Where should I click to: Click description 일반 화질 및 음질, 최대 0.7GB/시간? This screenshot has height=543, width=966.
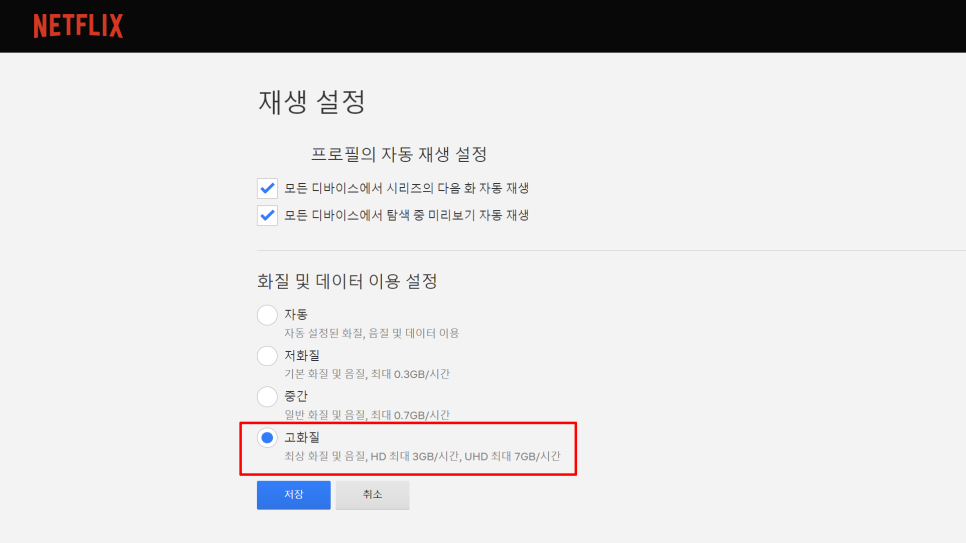click(x=367, y=415)
